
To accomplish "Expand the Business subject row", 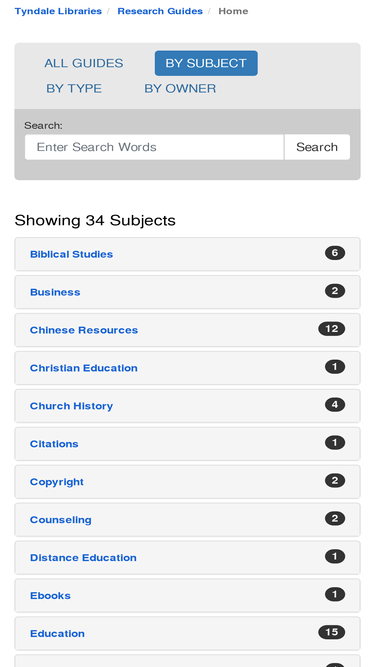I will point(188,292).
